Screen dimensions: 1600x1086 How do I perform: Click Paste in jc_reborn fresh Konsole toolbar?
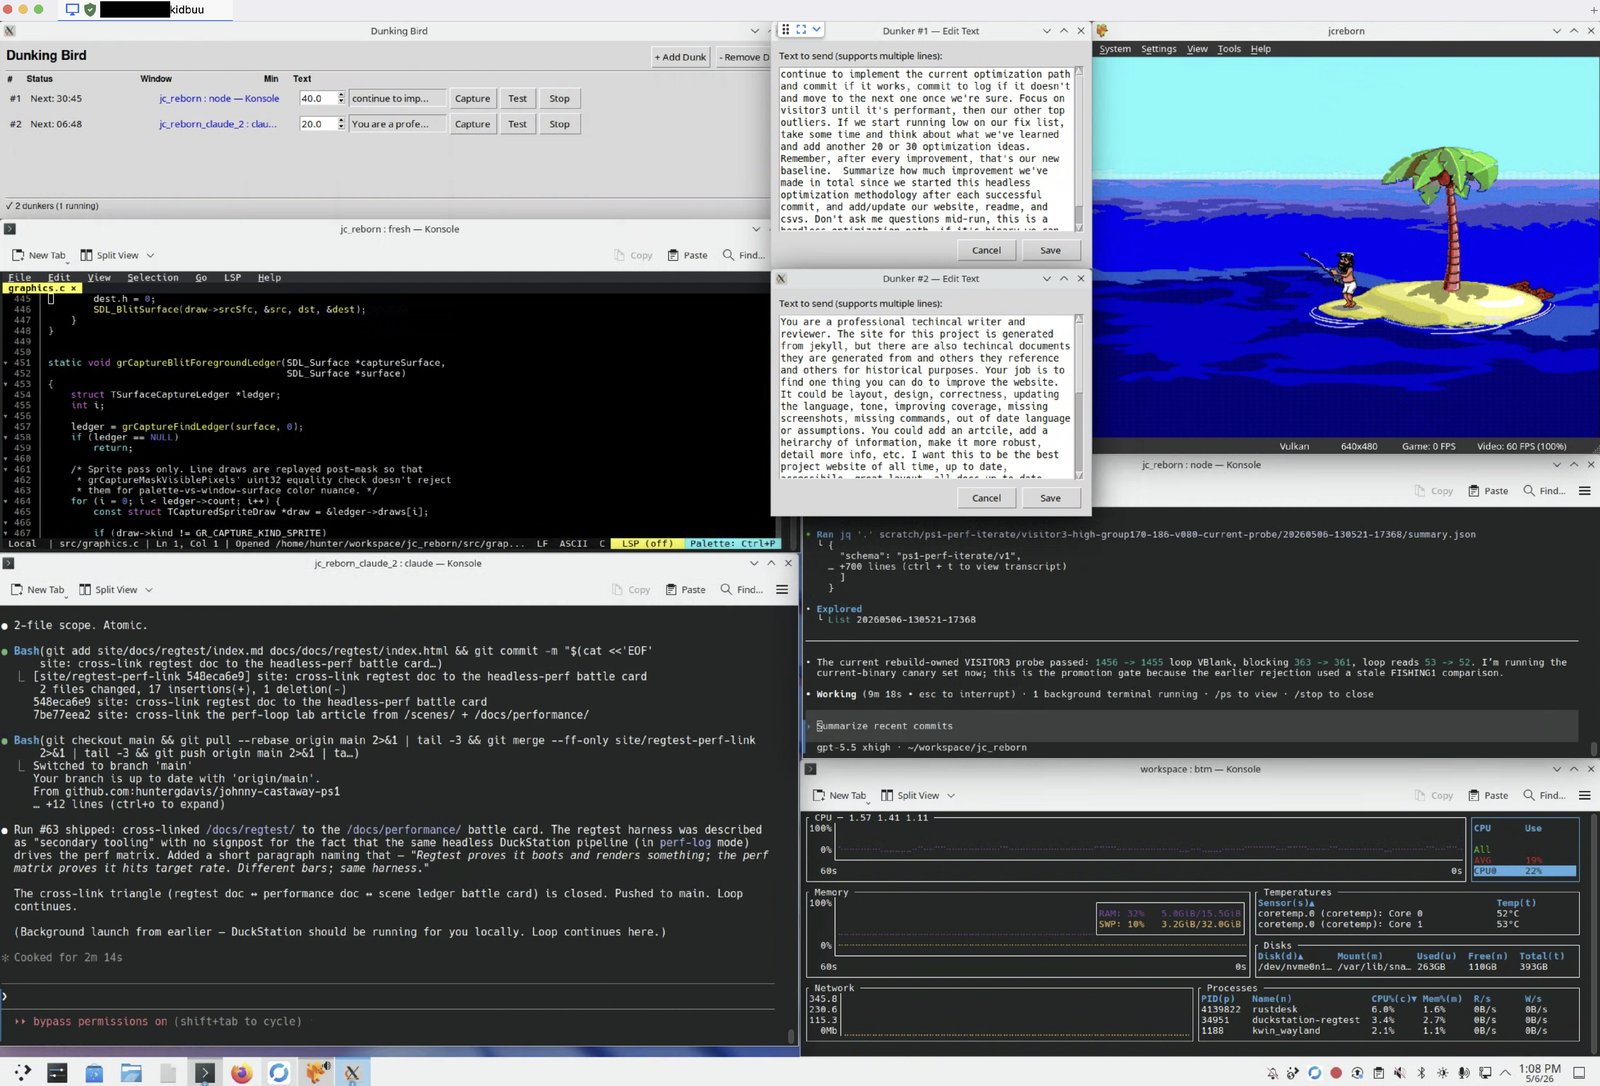(x=687, y=255)
